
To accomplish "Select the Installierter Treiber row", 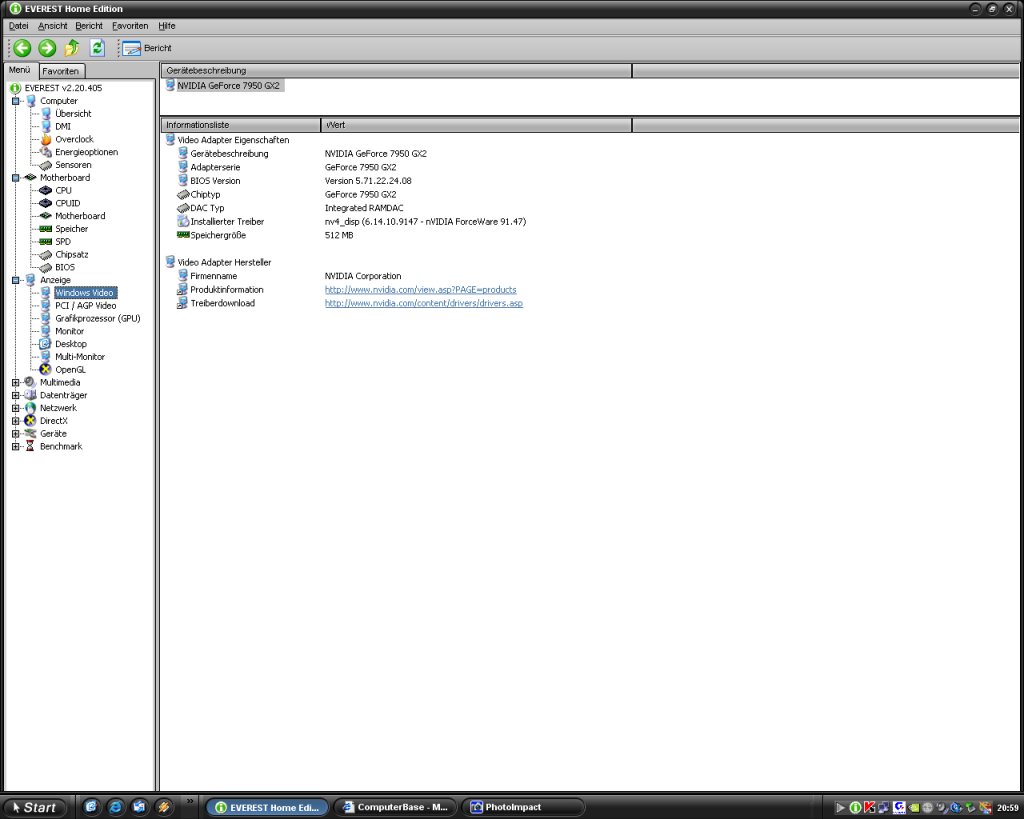I will [x=351, y=222].
